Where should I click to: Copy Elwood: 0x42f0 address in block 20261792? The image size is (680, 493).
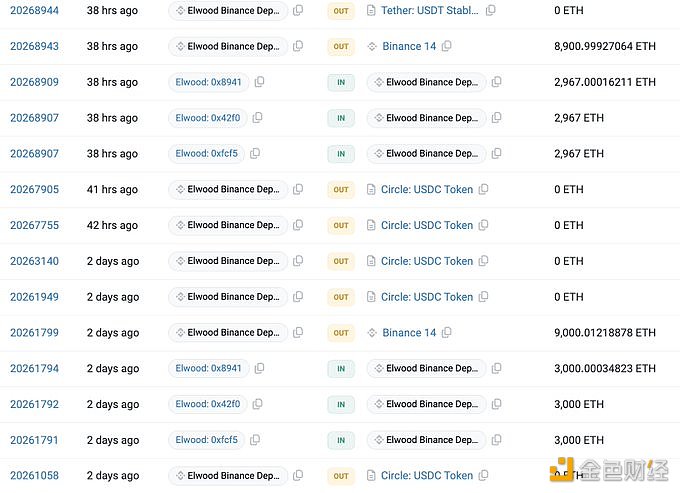(257, 404)
